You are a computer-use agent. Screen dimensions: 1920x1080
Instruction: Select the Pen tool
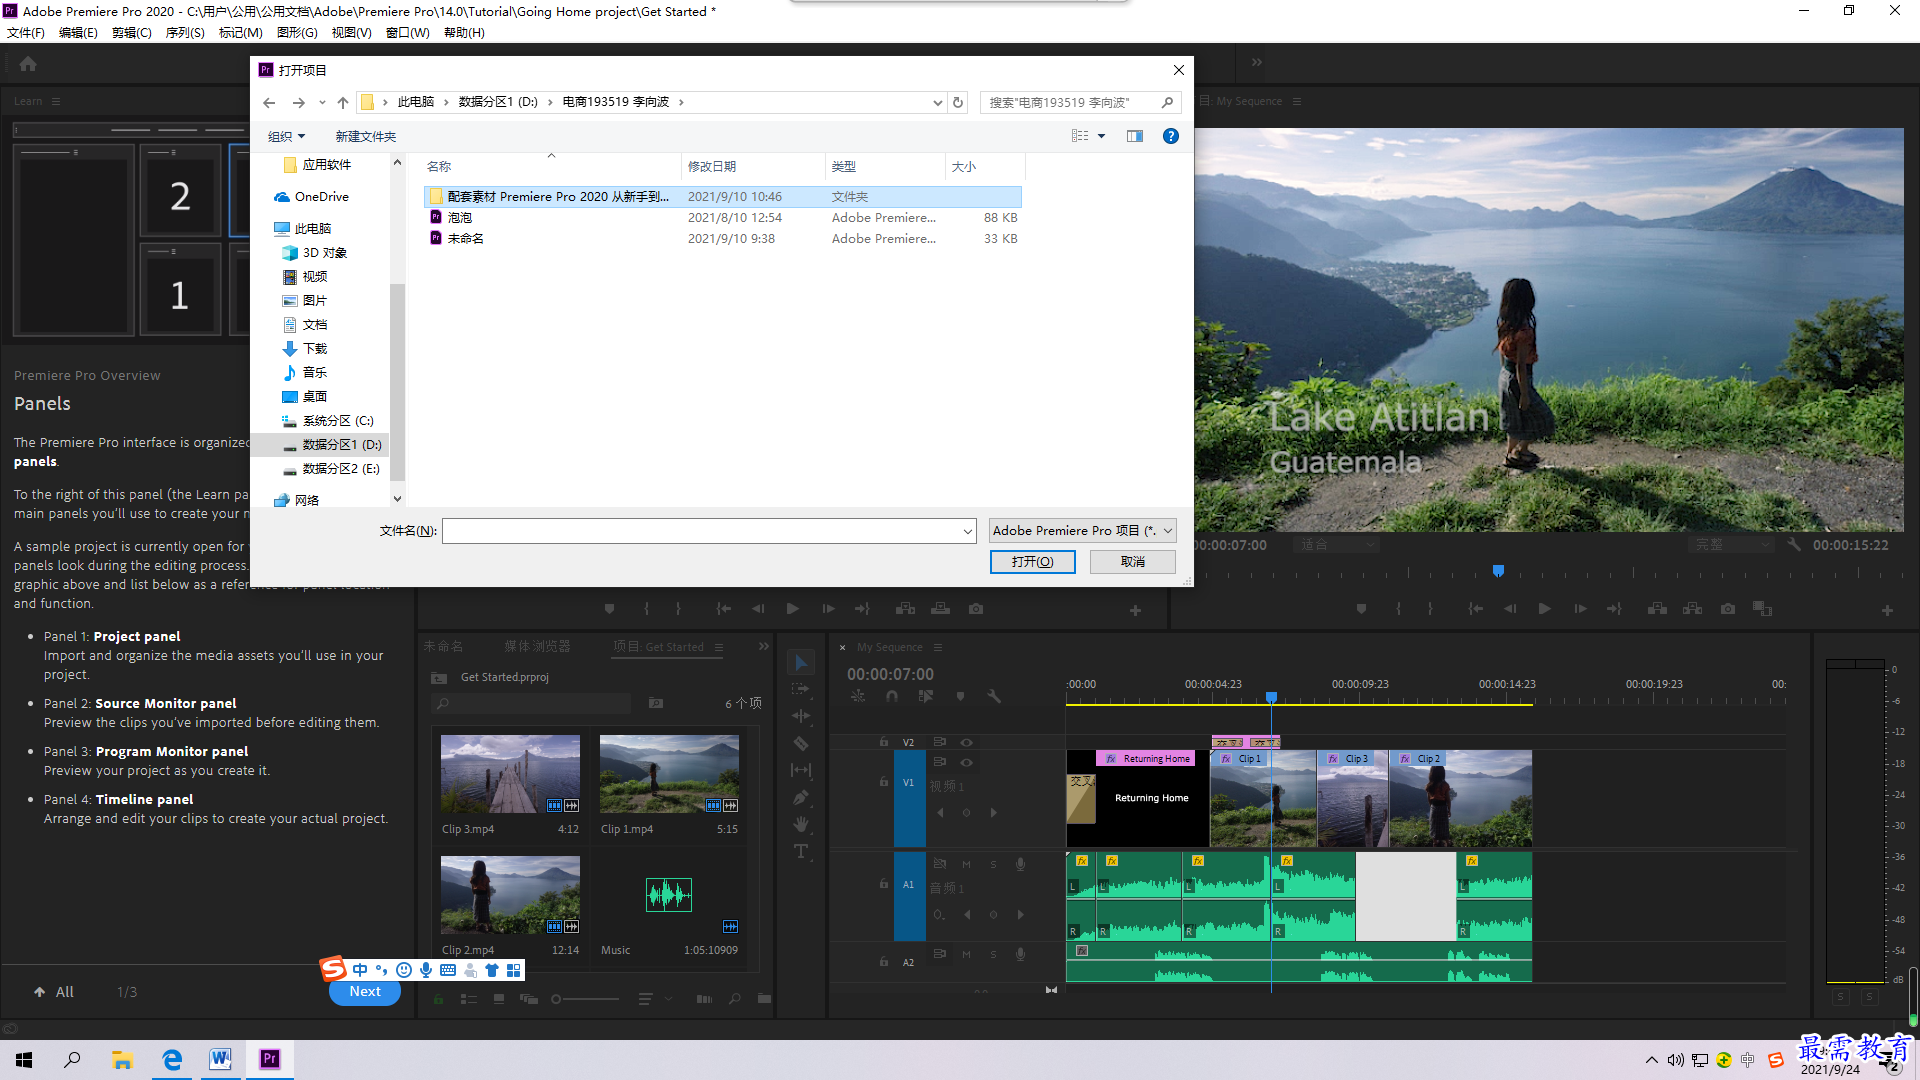pyautogui.click(x=801, y=797)
